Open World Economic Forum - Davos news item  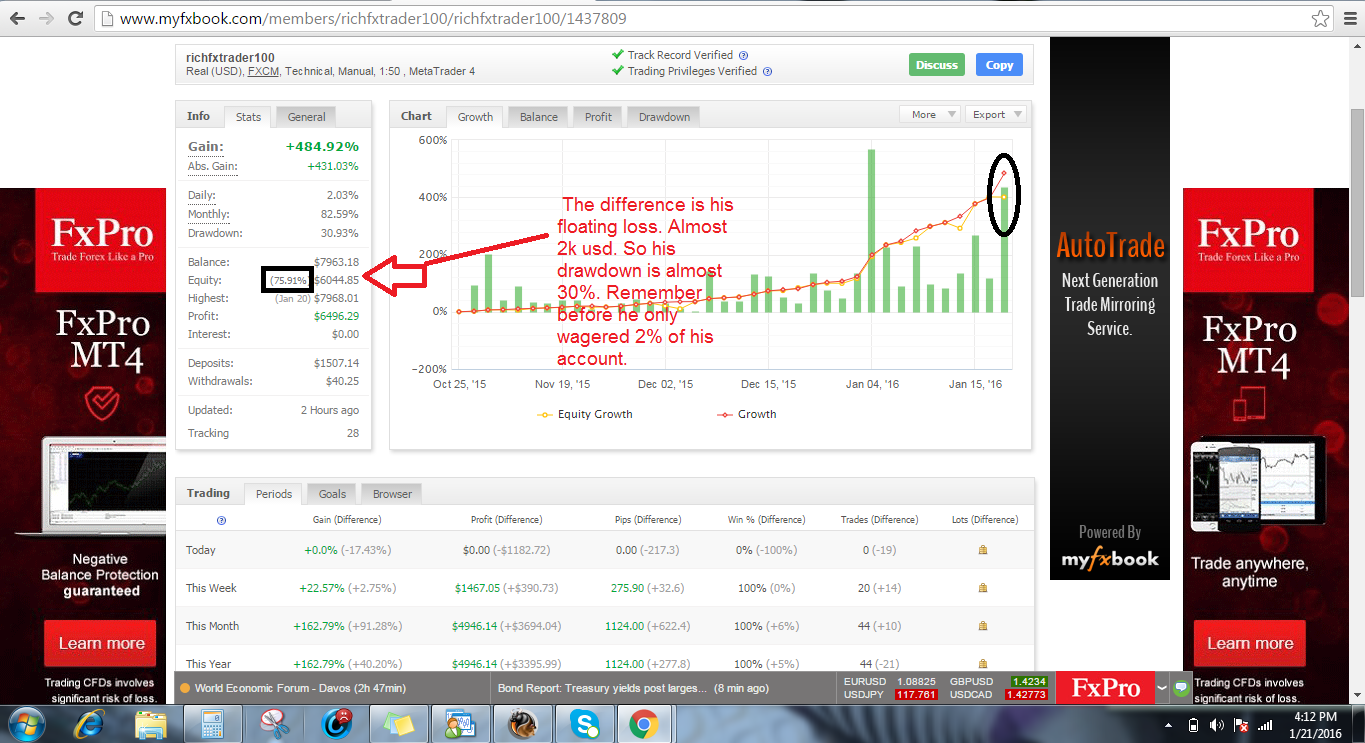tap(300, 688)
